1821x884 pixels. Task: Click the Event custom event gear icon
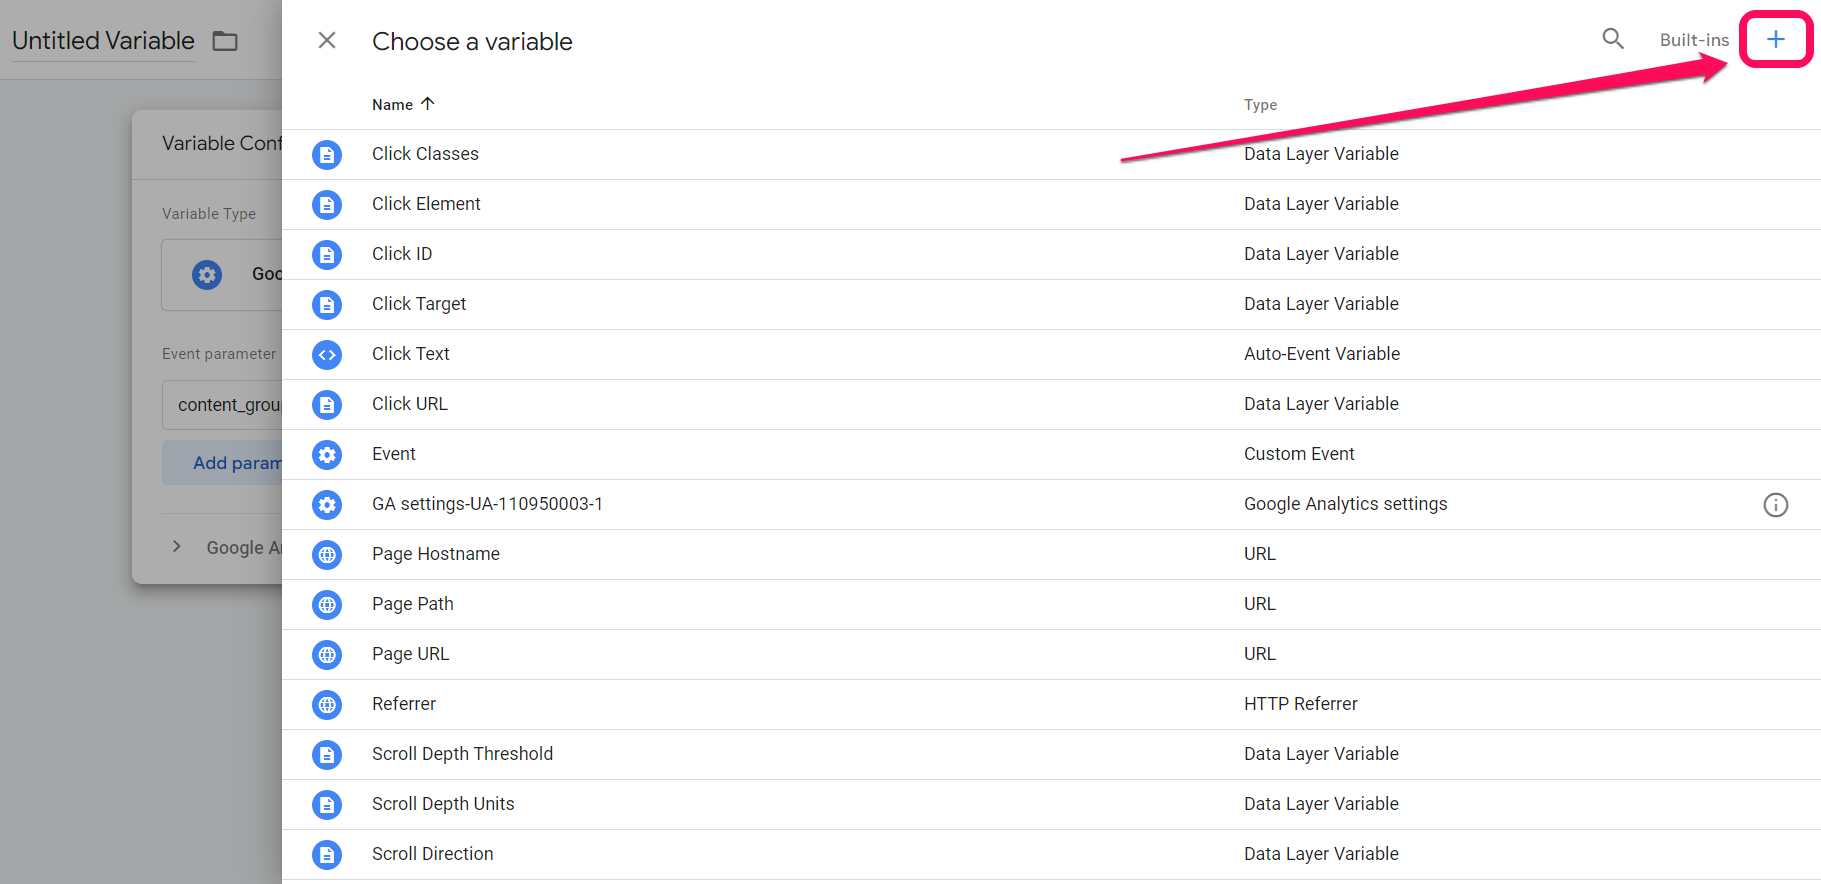[327, 455]
